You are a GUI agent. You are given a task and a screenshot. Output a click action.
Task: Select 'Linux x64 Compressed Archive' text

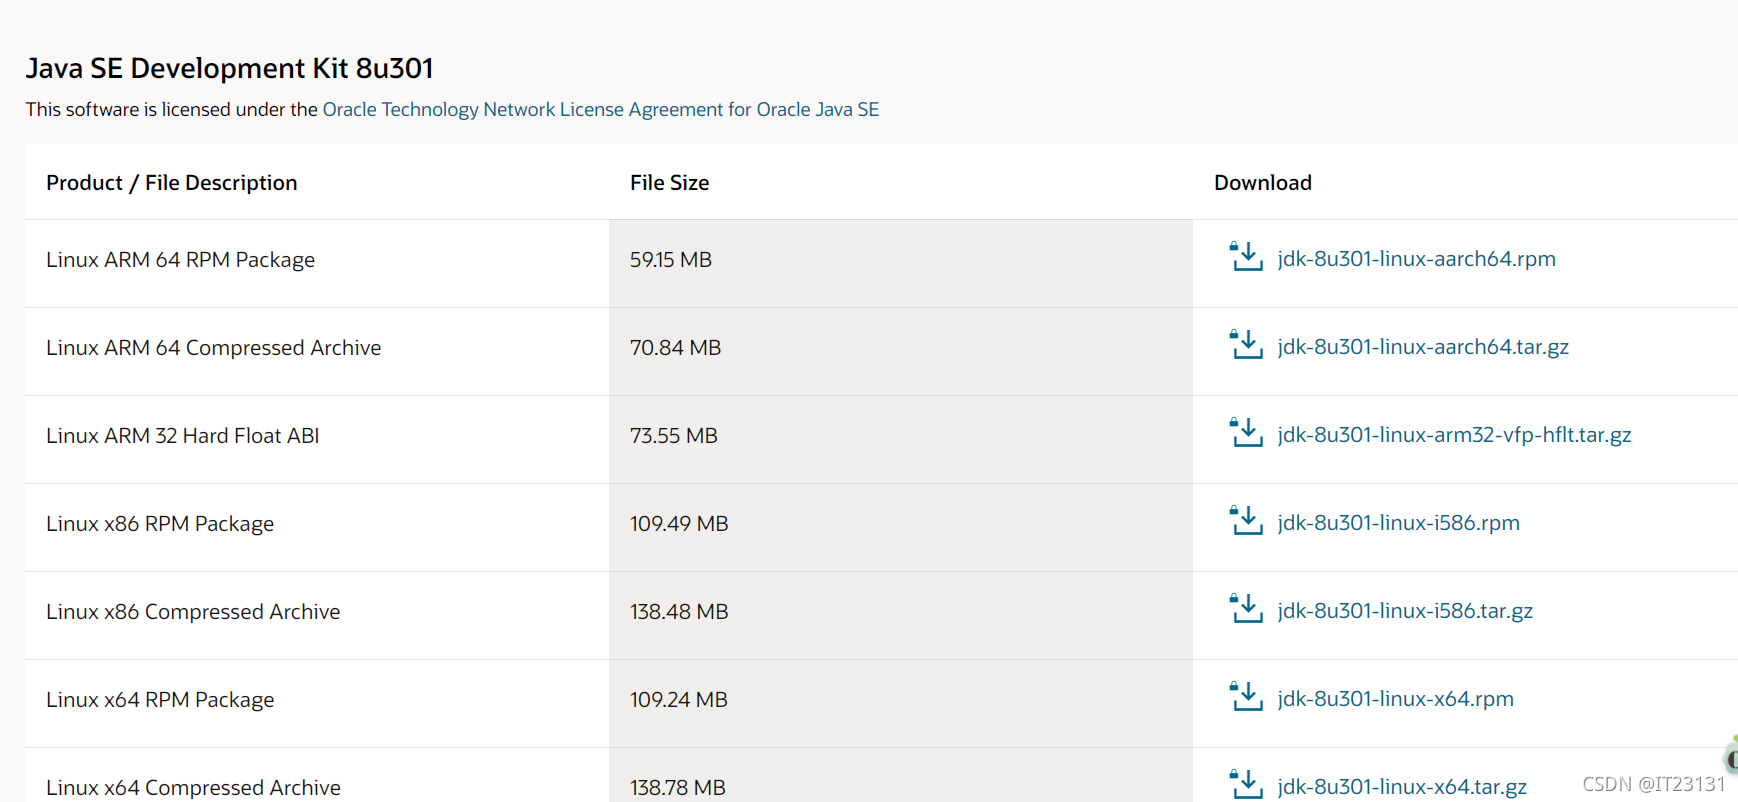point(193,788)
